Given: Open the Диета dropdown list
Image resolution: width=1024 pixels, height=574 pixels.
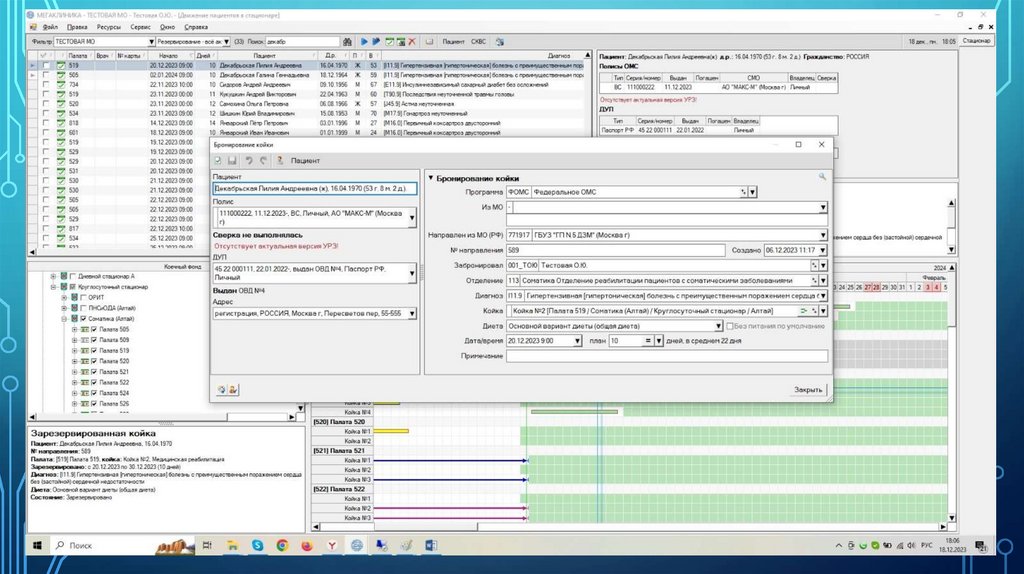Looking at the screenshot, I should (719, 326).
